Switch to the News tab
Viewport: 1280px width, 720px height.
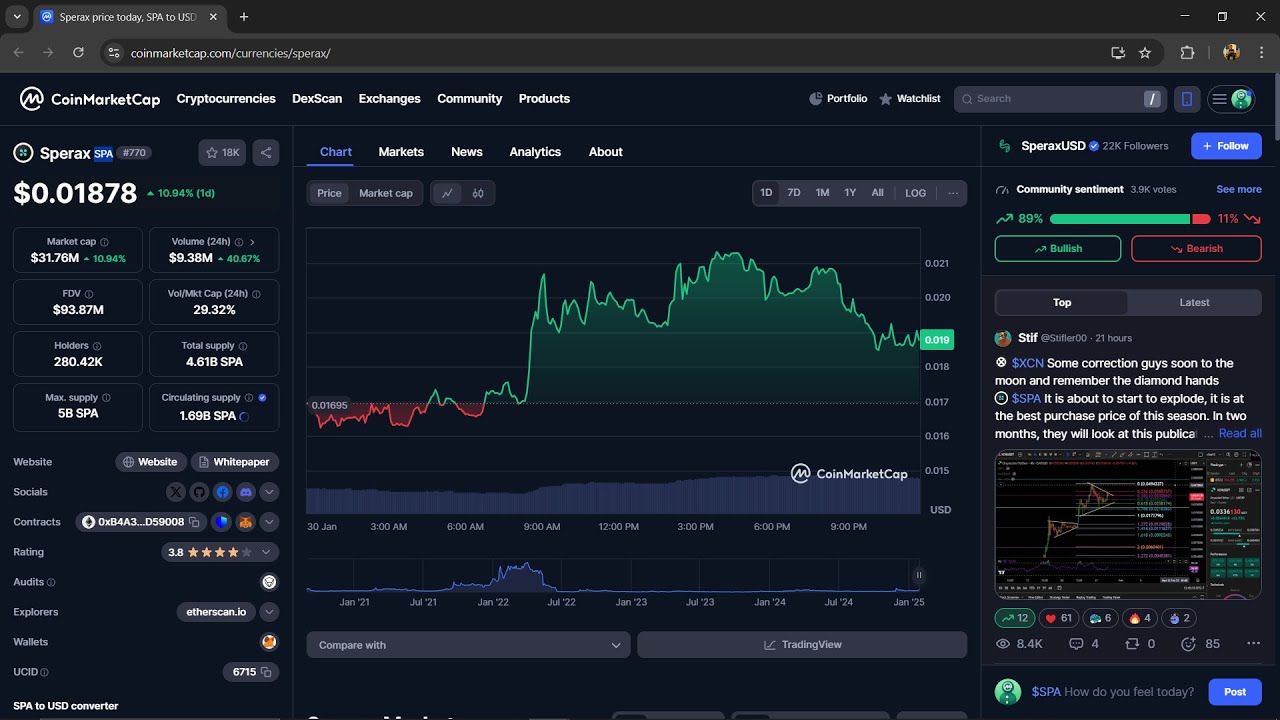coord(467,152)
